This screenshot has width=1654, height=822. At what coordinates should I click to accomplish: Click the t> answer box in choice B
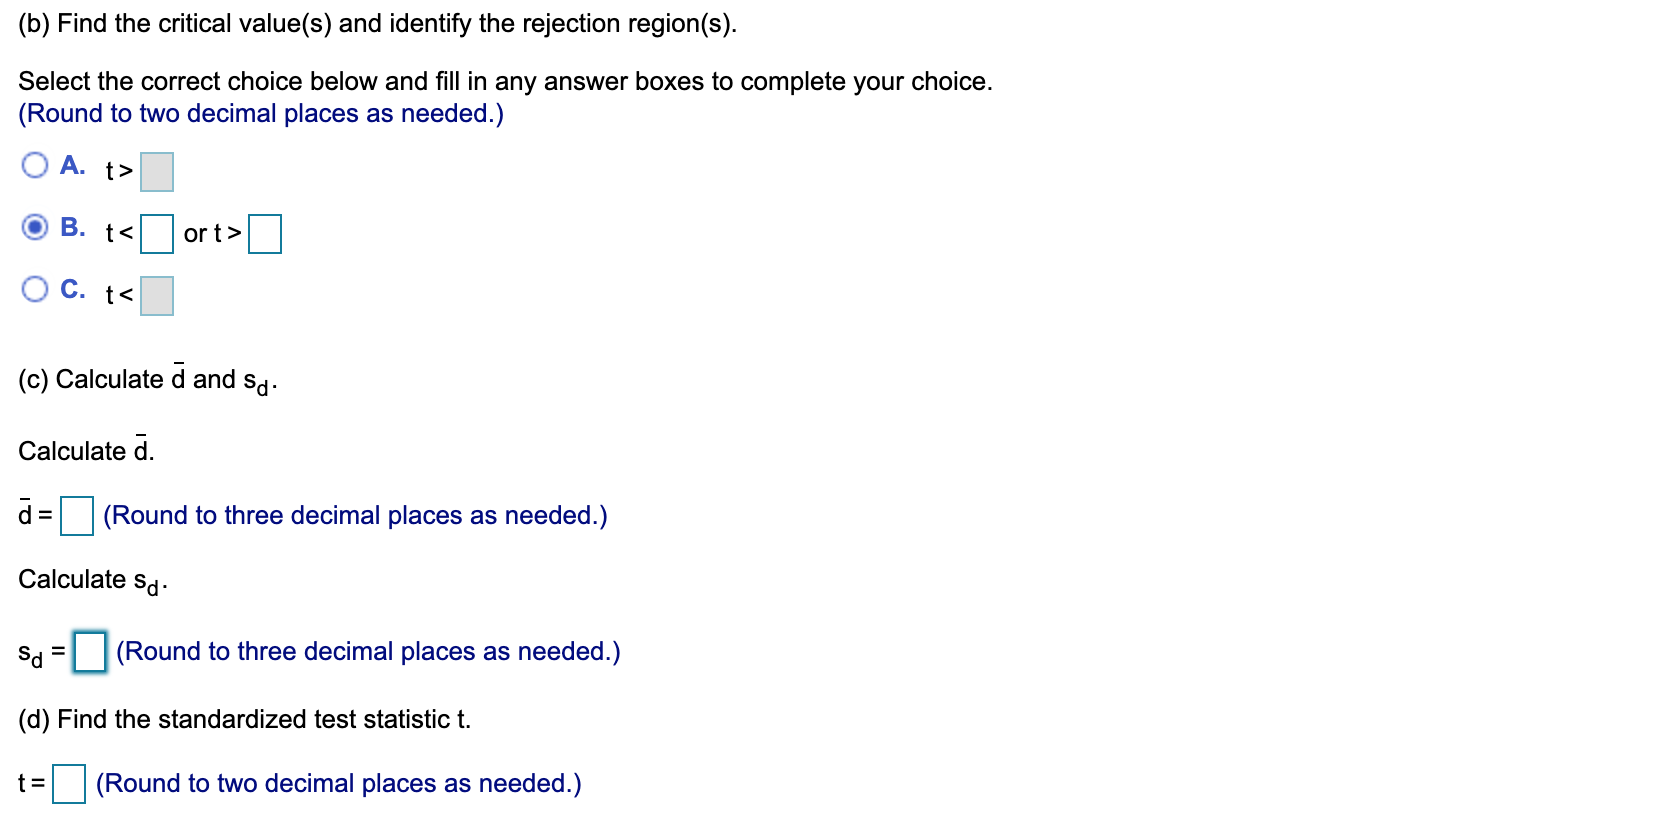(265, 234)
